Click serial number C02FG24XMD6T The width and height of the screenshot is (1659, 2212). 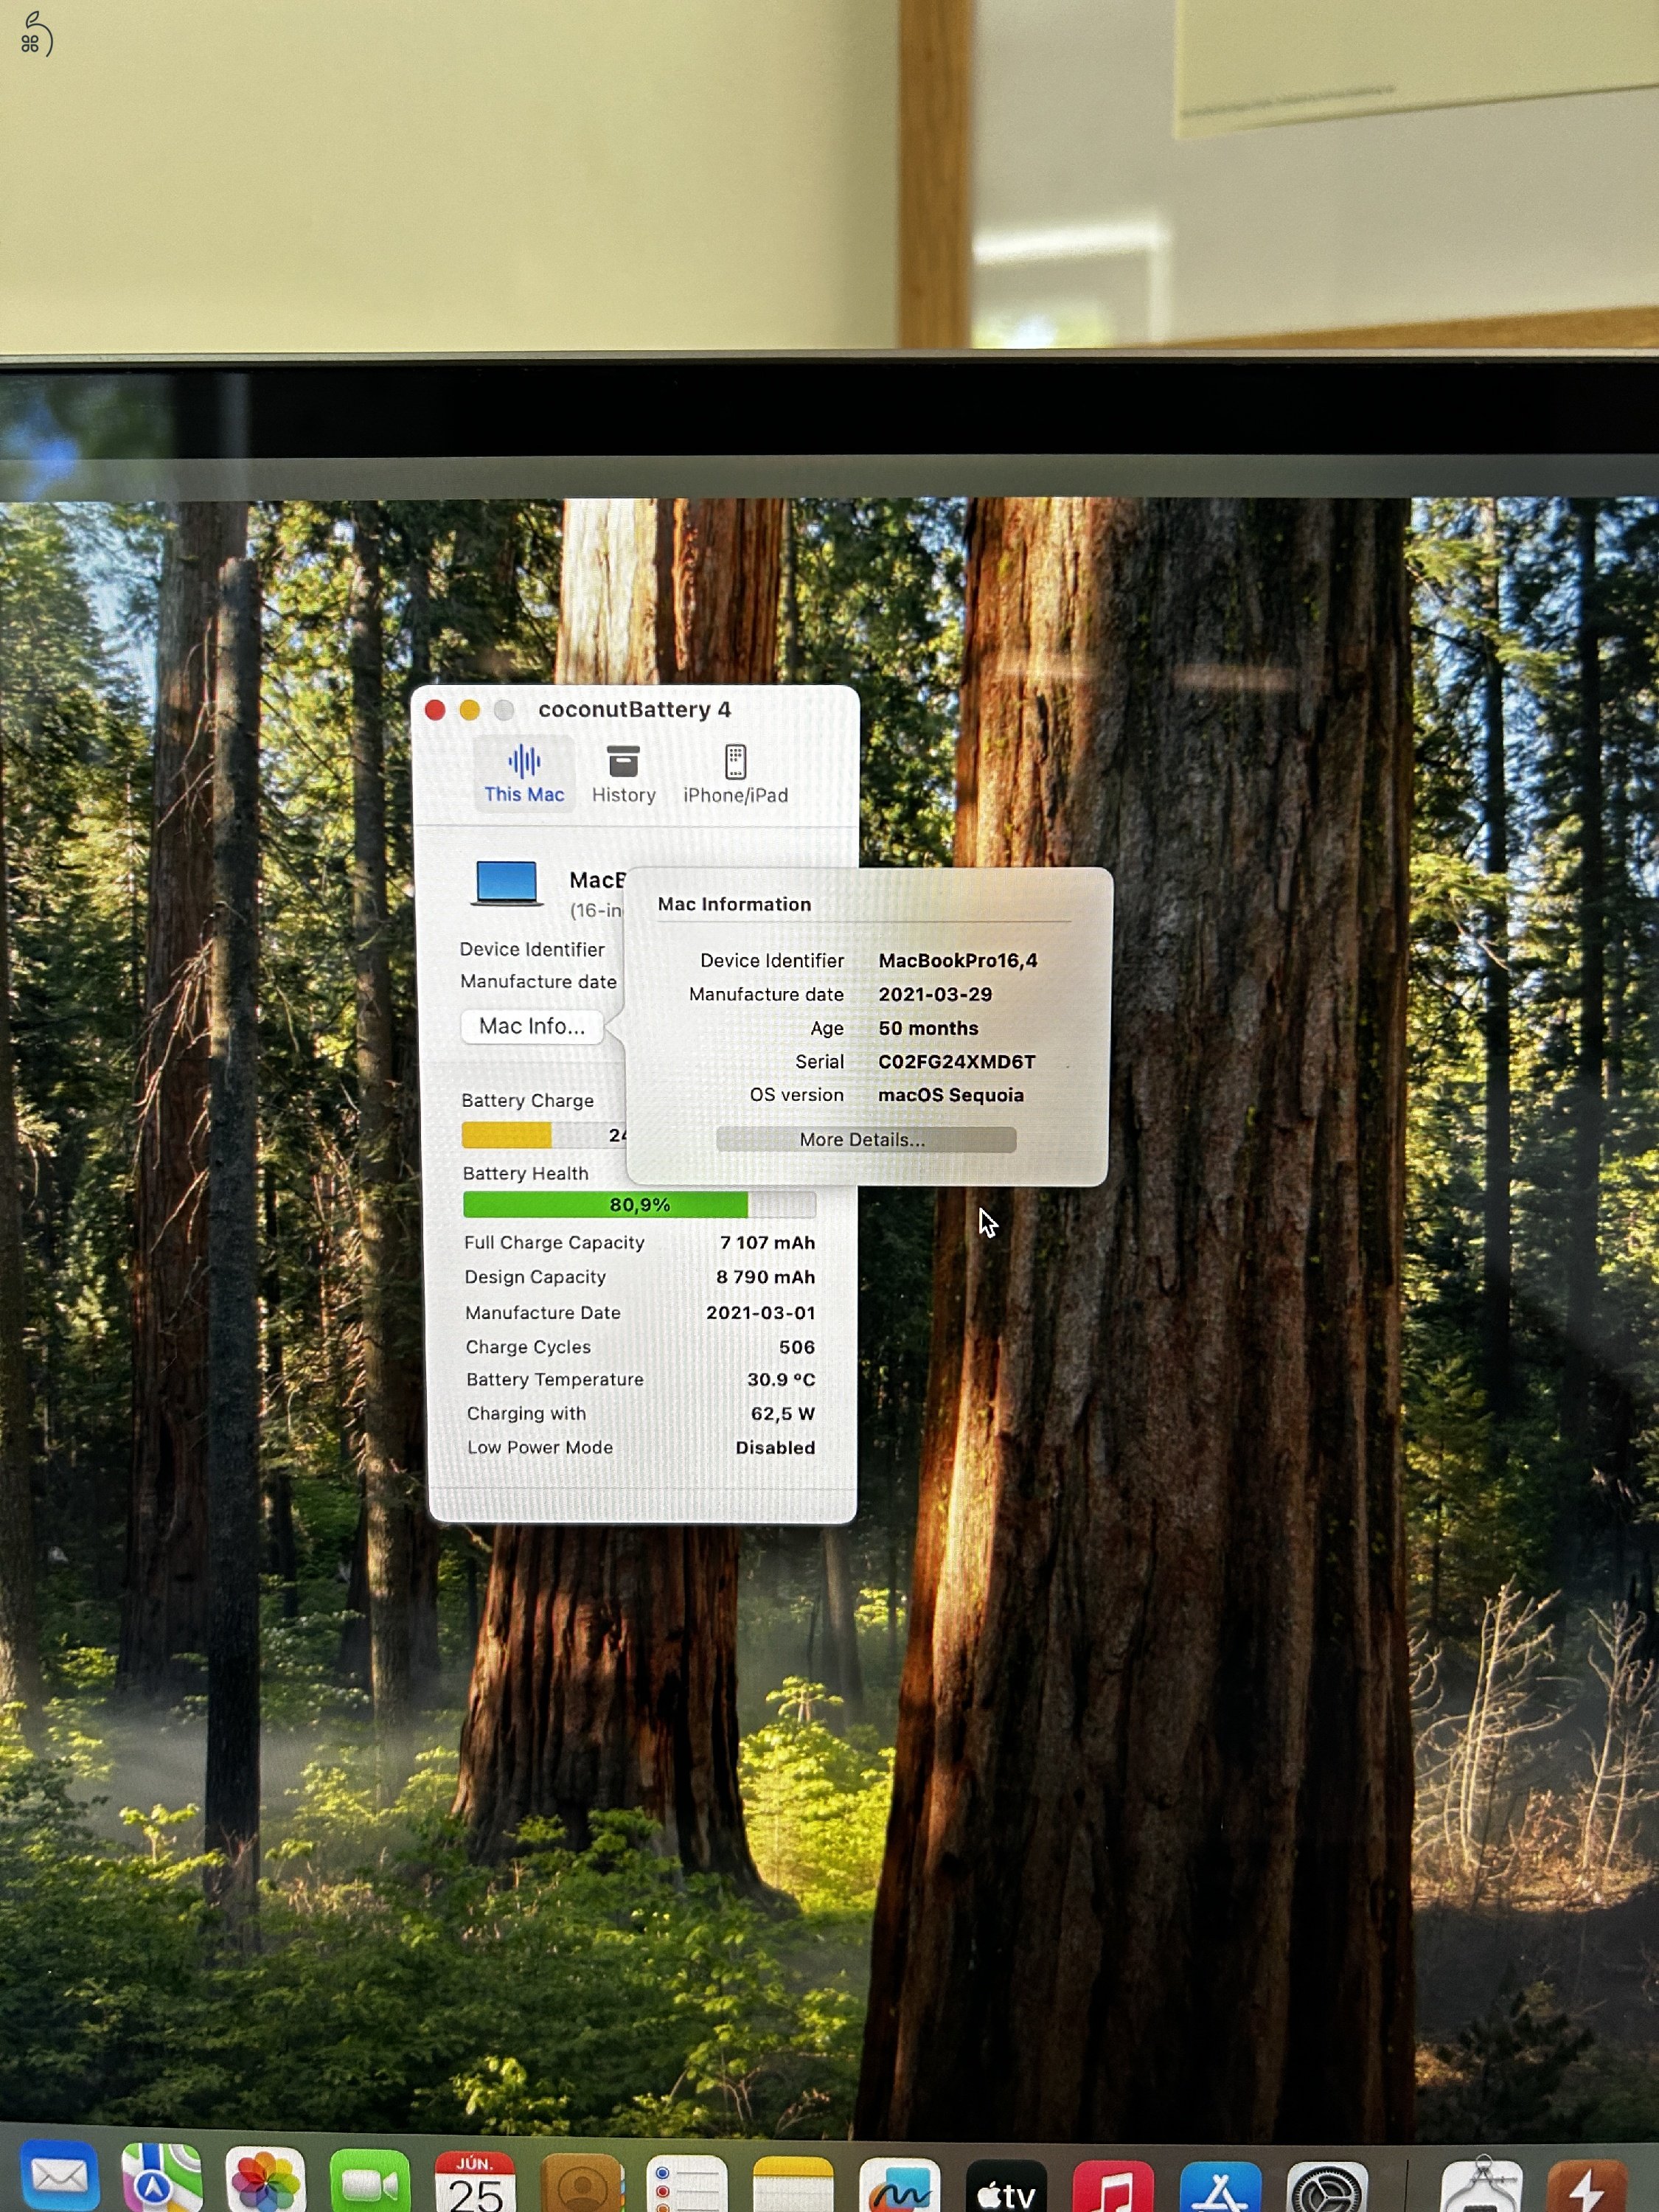coord(956,1061)
